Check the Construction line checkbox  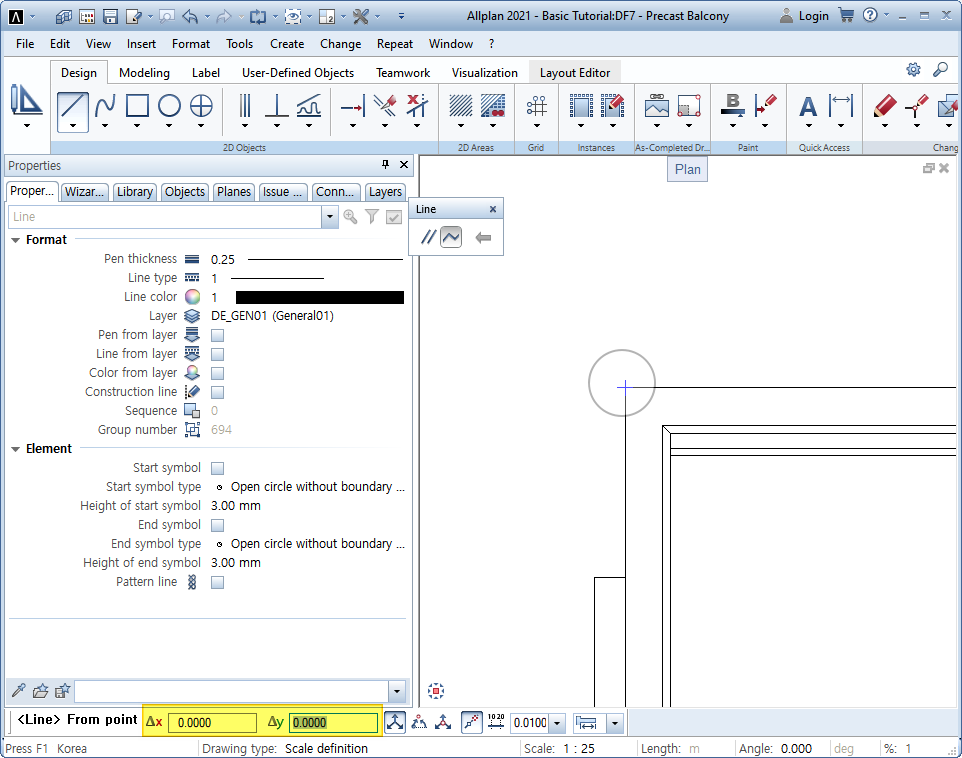(217, 392)
